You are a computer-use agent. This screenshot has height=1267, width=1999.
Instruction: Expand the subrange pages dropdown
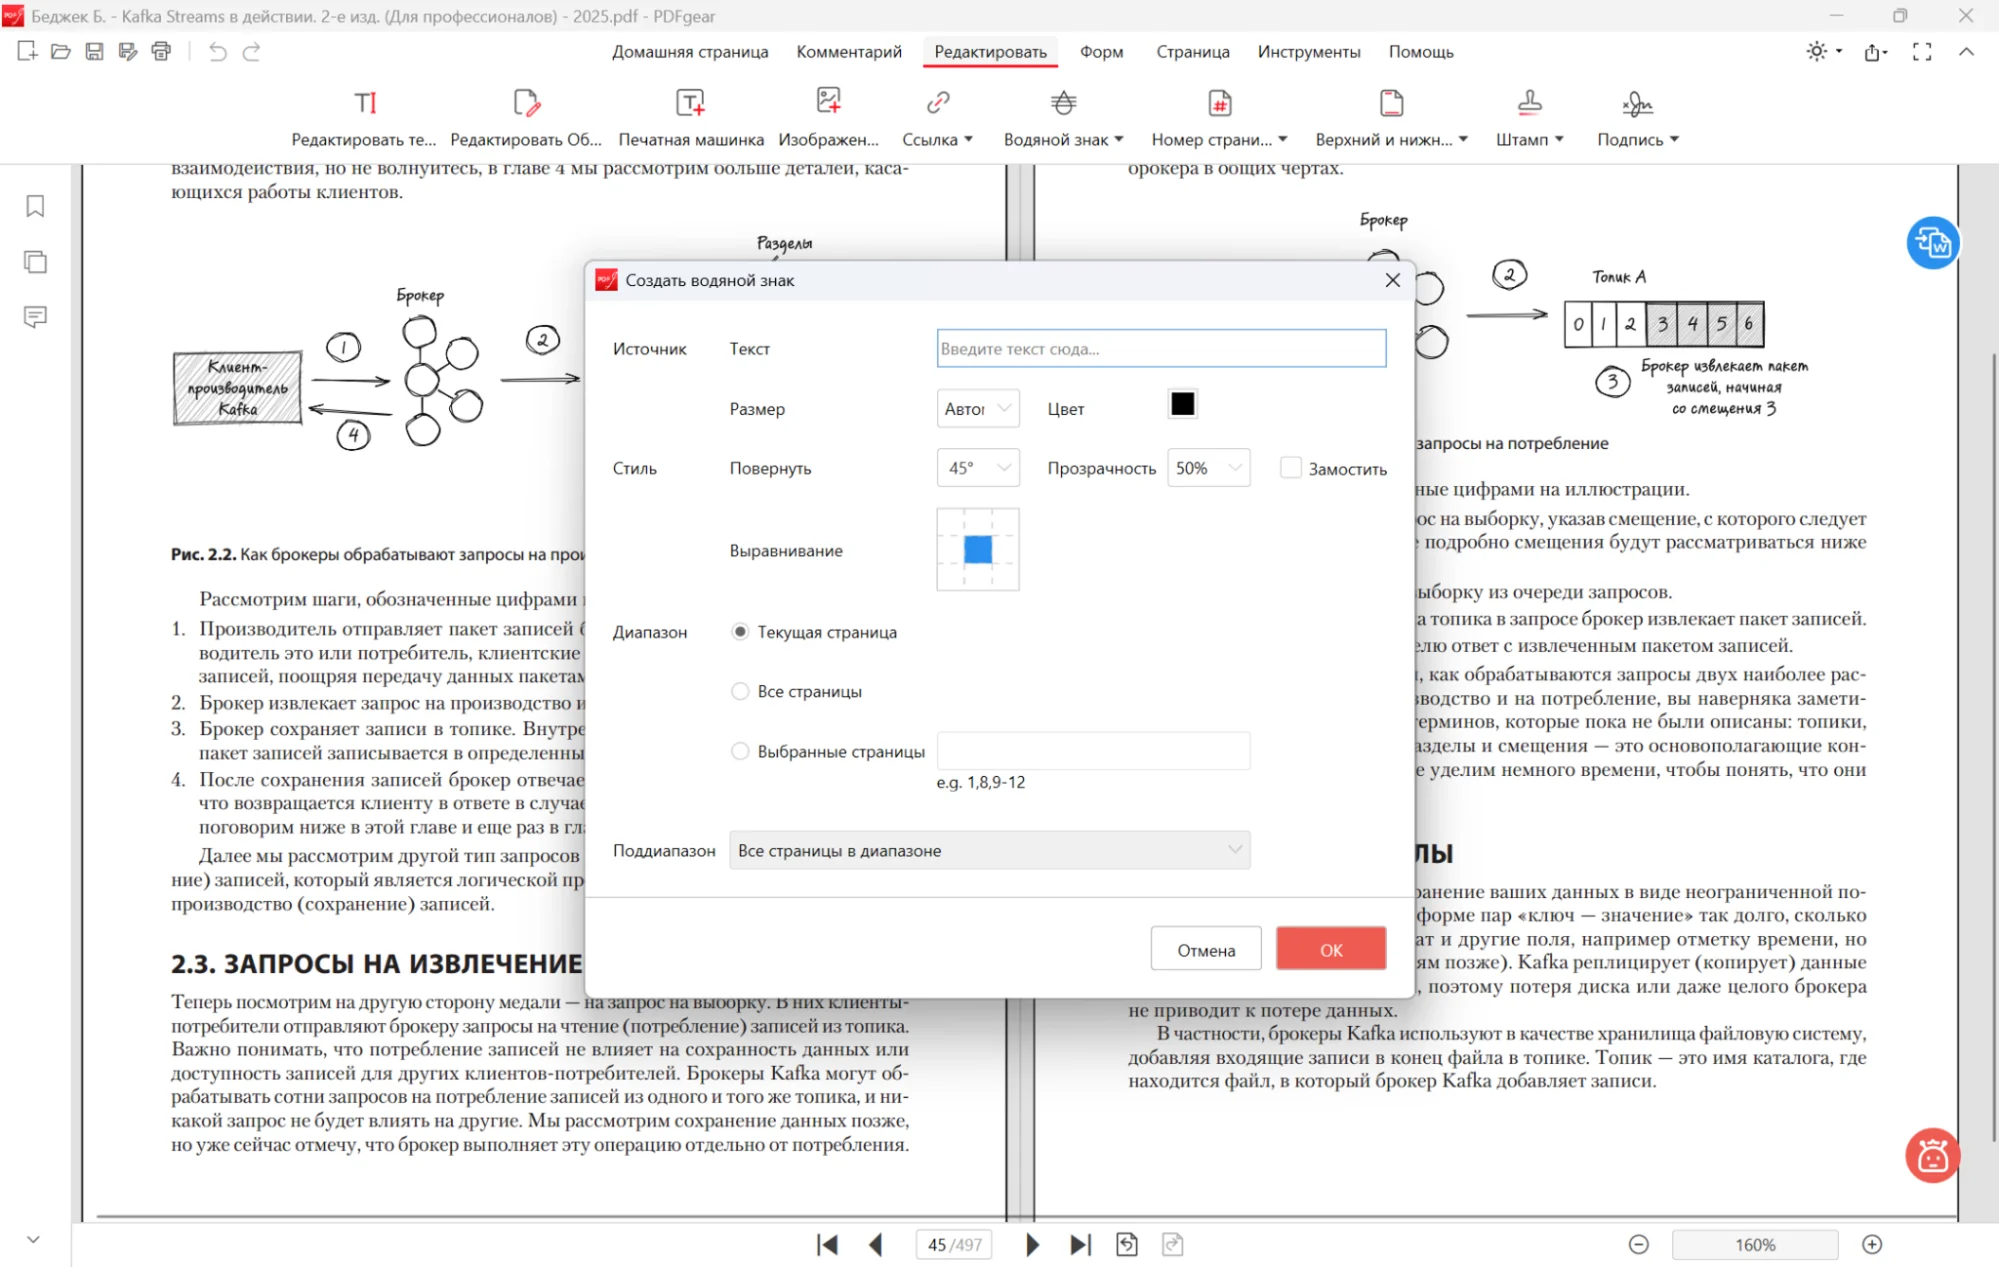(x=989, y=850)
